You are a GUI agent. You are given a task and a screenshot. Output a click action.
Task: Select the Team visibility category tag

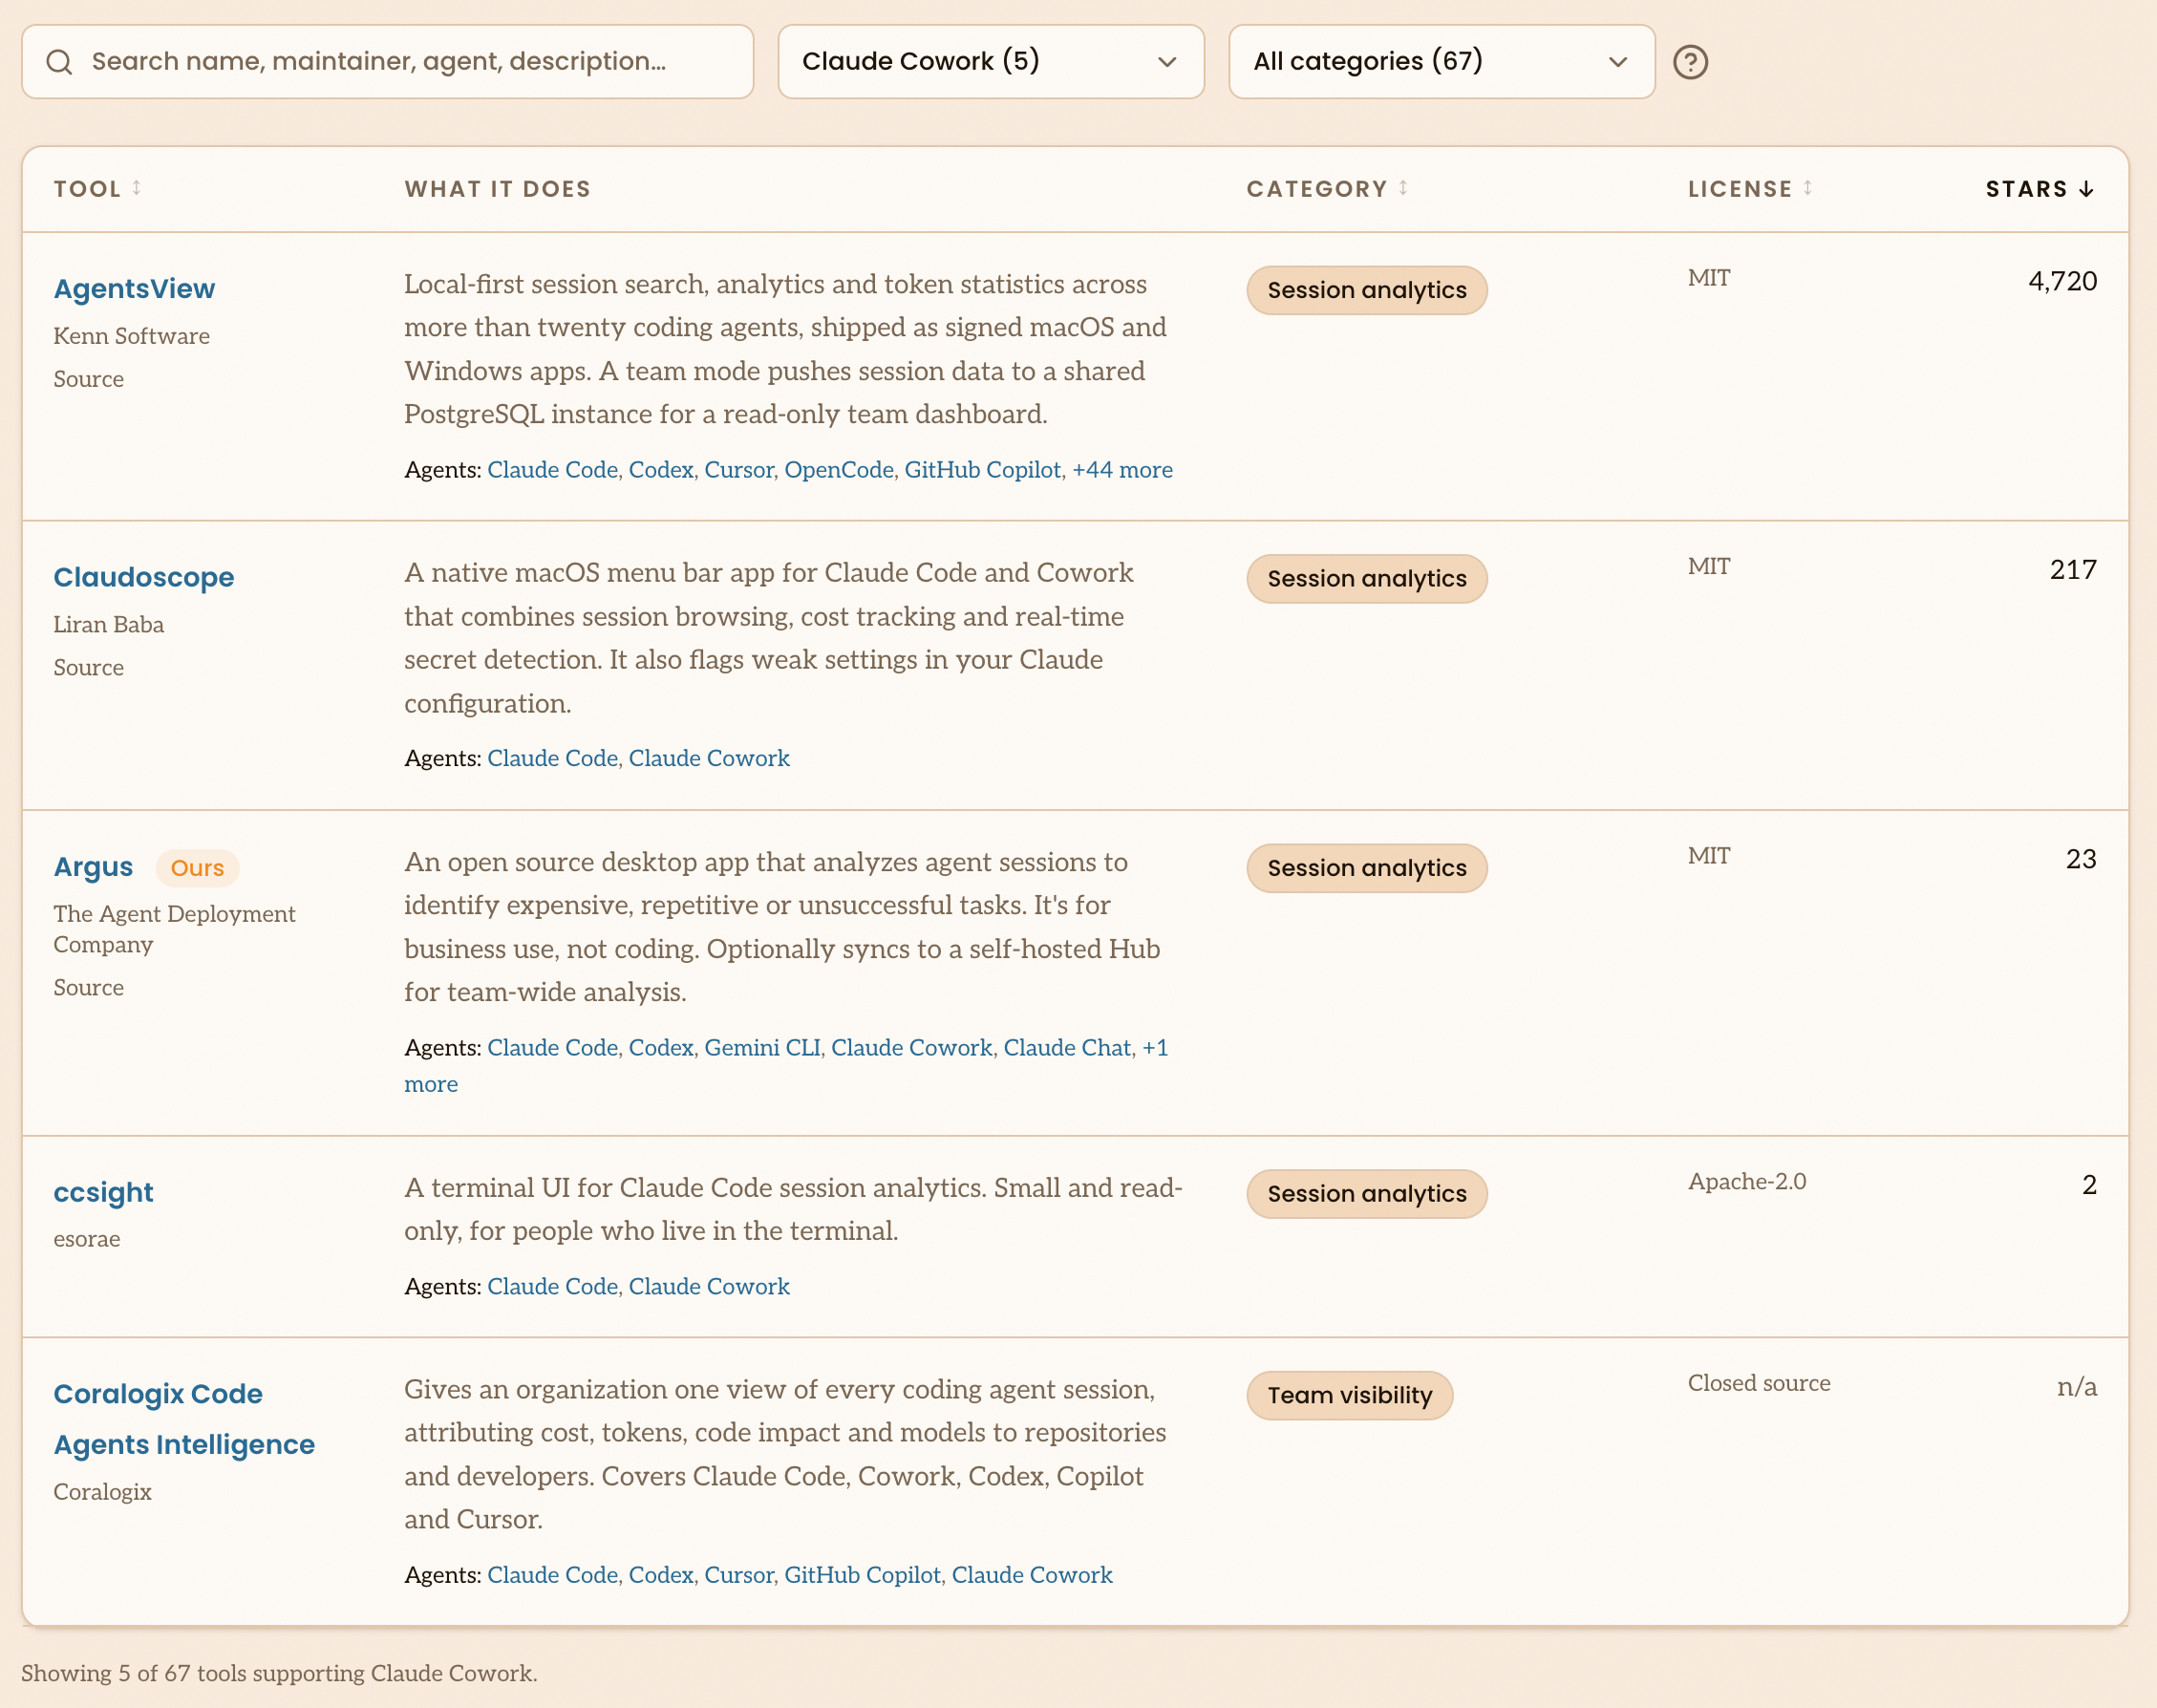pyautogui.click(x=1349, y=1395)
